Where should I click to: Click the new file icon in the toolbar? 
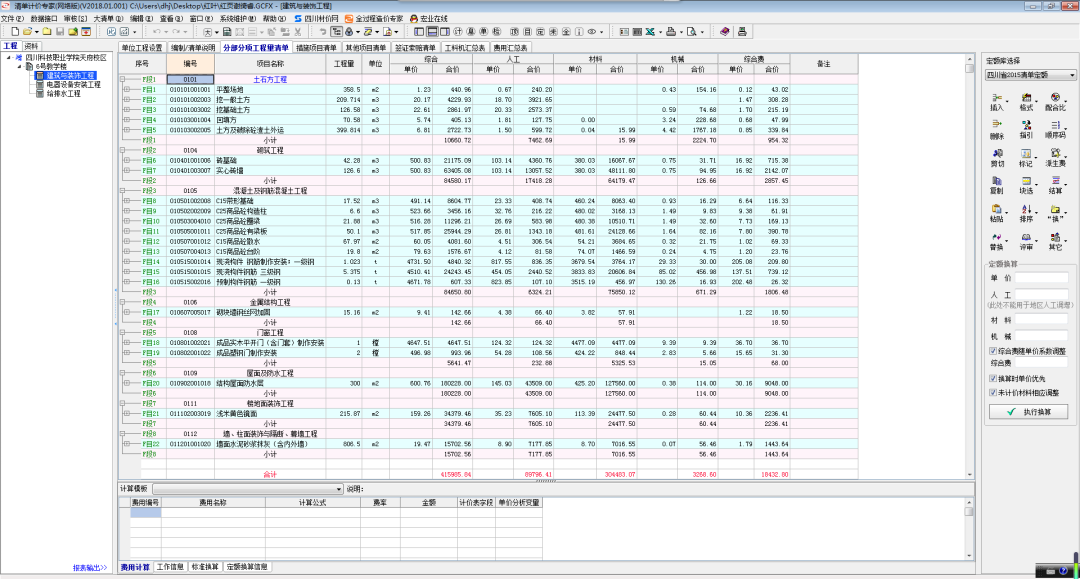pyautogui.click(x=15, y=32)
